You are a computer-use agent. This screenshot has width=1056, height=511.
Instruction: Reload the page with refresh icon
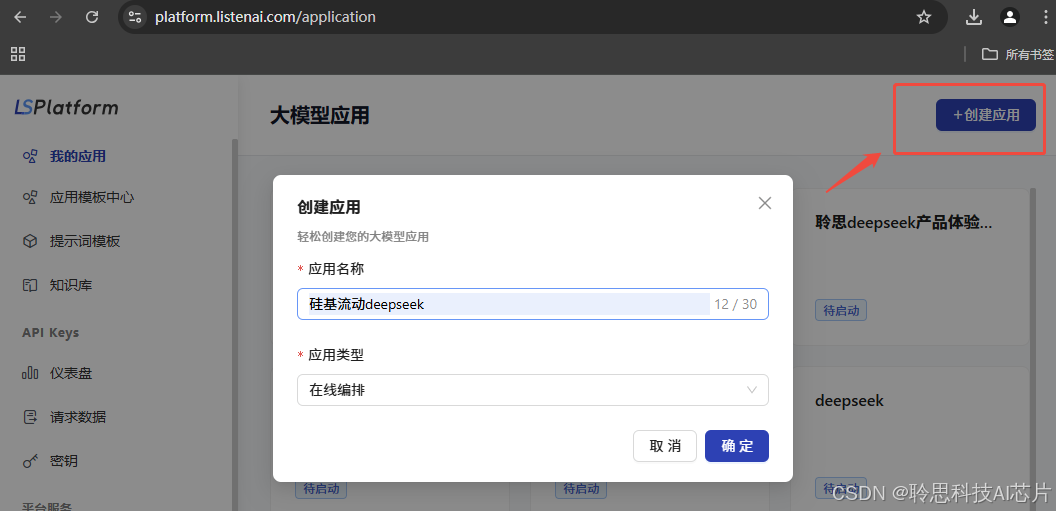click(x=92, y=18)
